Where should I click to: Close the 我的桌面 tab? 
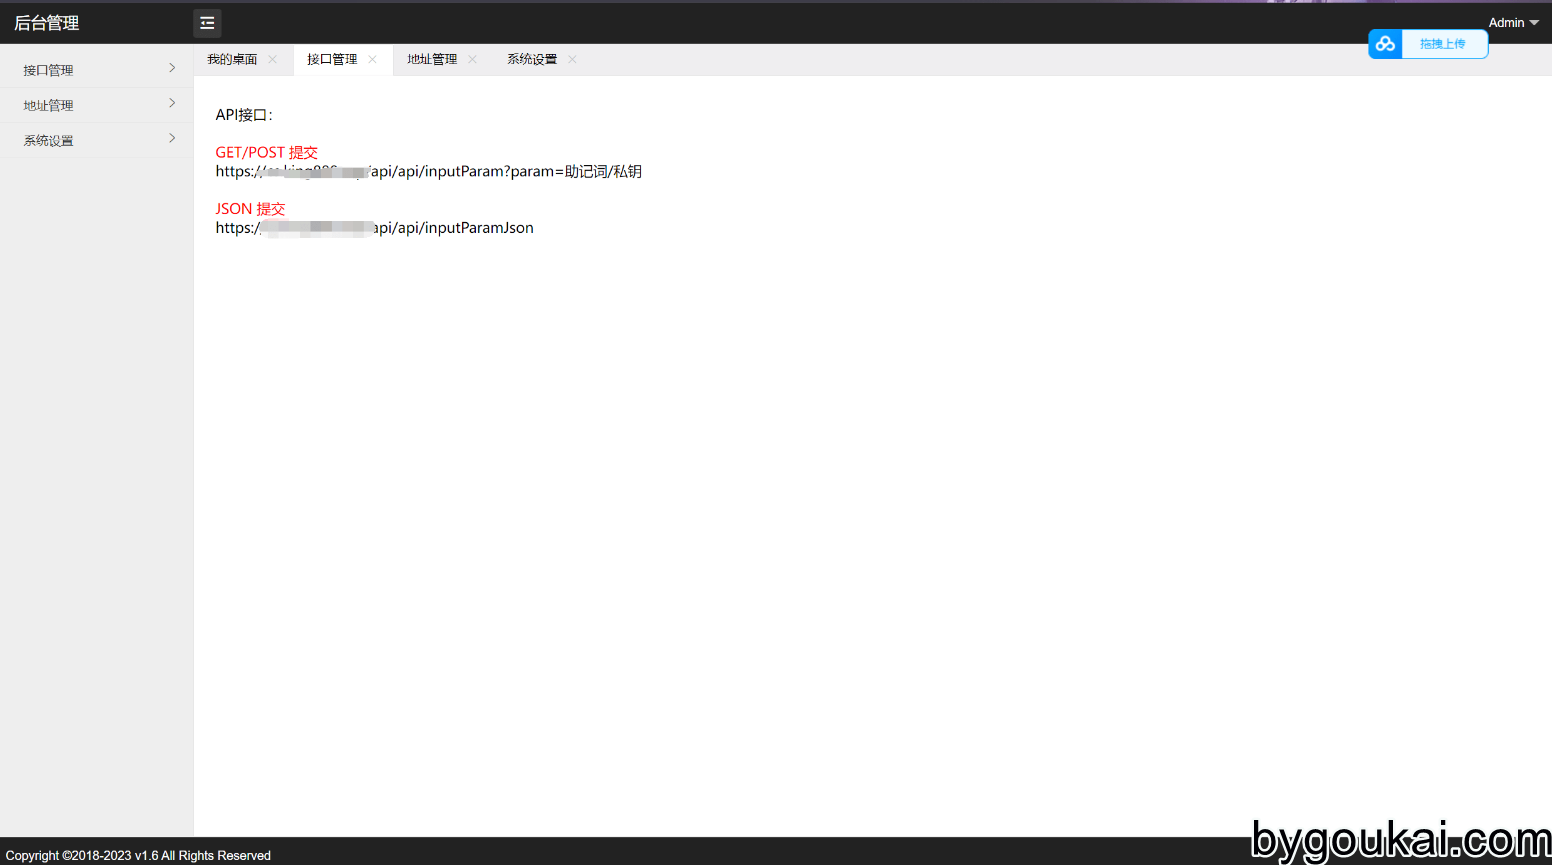click(x=272, y=59)
